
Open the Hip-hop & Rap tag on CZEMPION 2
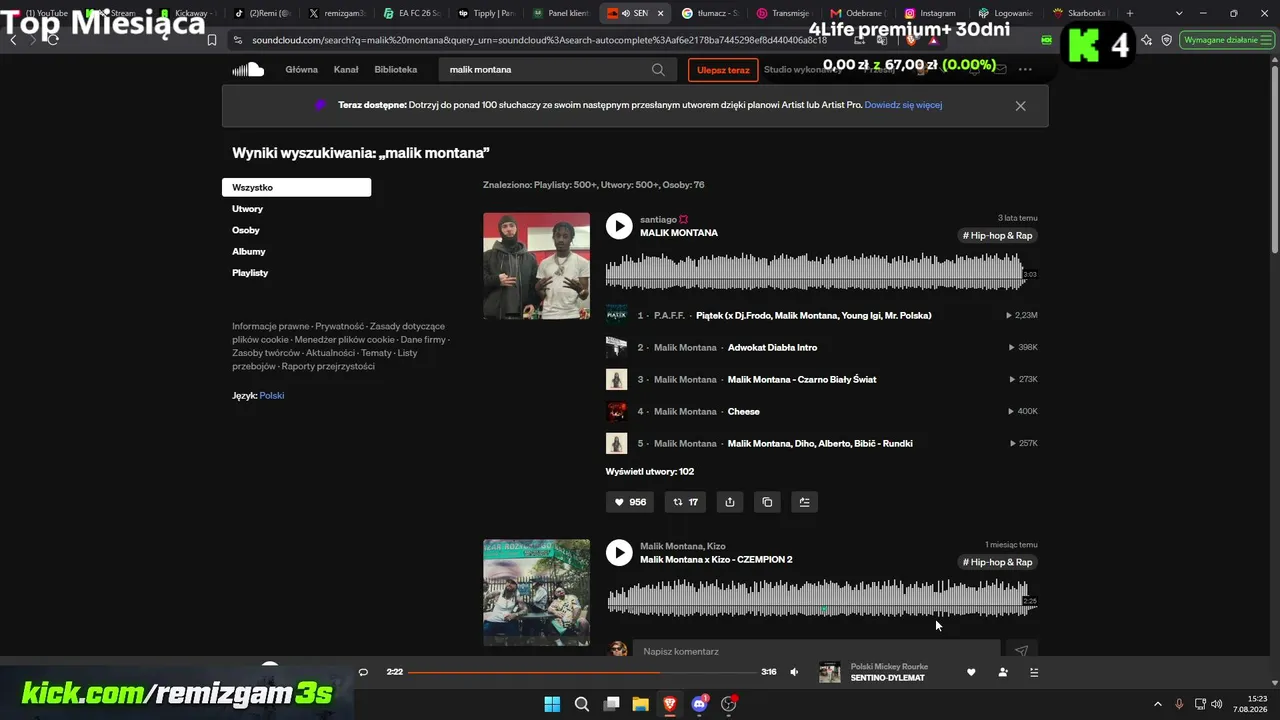[x=997, y=562]
